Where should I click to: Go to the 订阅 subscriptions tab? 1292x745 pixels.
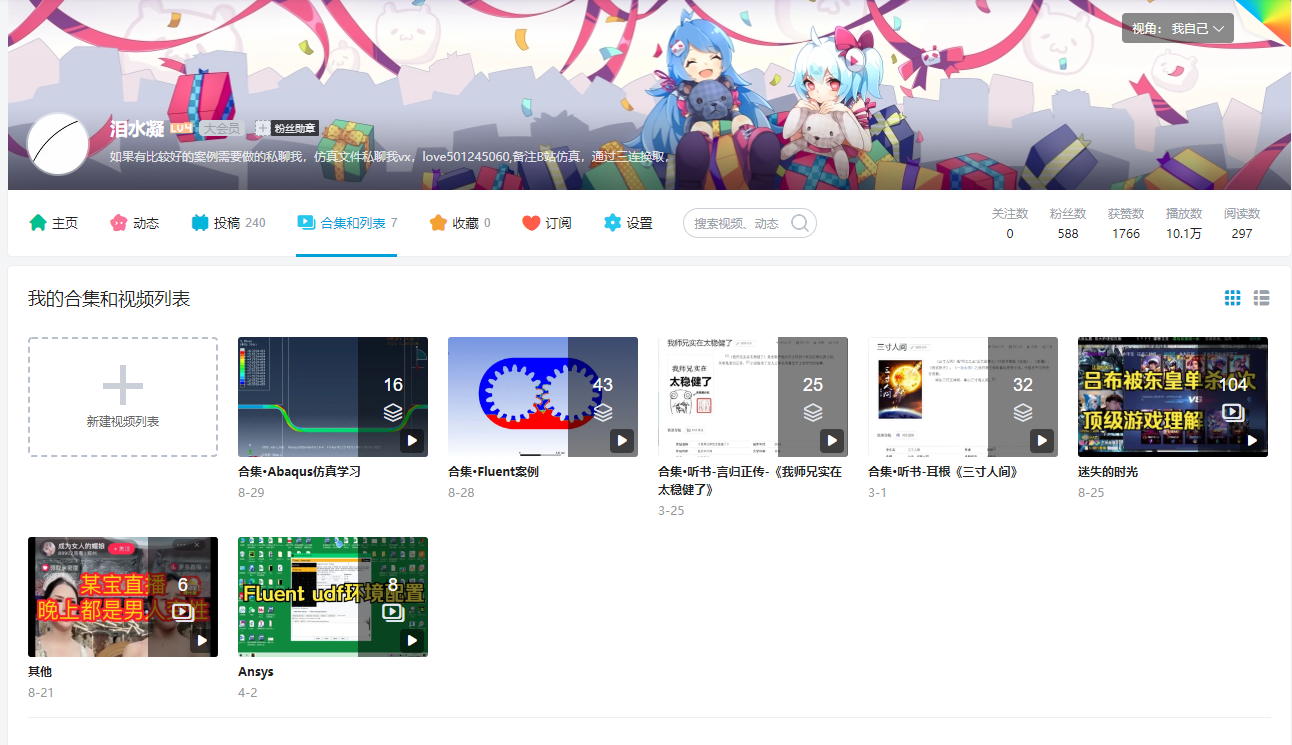[547, 223]
